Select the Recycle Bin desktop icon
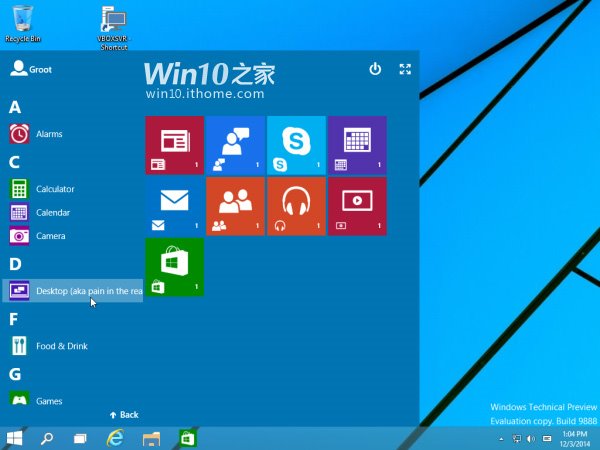This screenshot has height=450, width=600. point(23,24)
